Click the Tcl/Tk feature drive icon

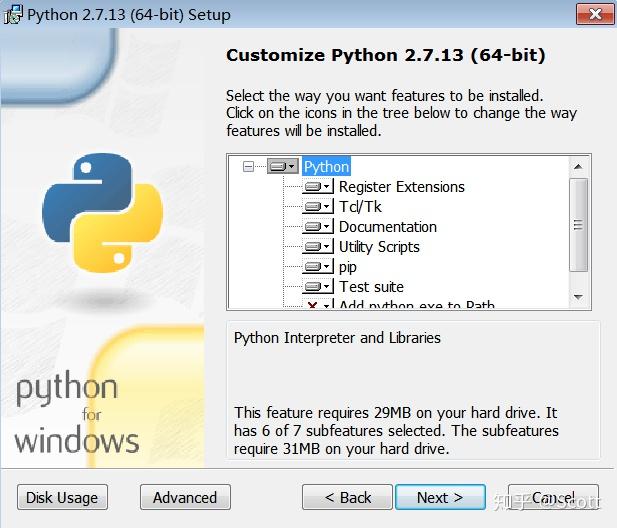tap(318, 207)
